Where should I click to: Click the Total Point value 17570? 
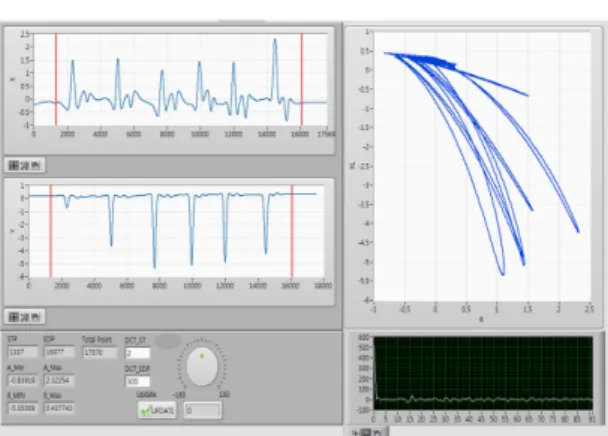pyautogui.click(x=100, y=353)
